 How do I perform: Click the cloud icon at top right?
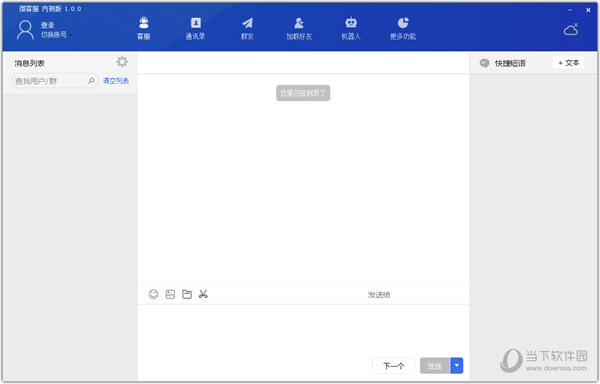571,29
